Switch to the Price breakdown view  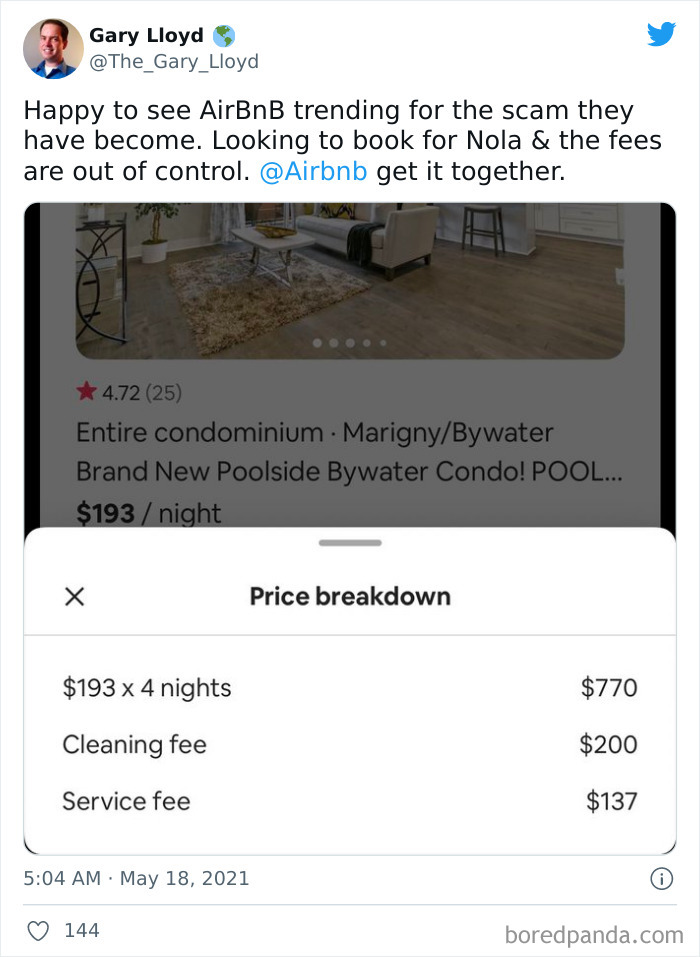pos(350,596)
